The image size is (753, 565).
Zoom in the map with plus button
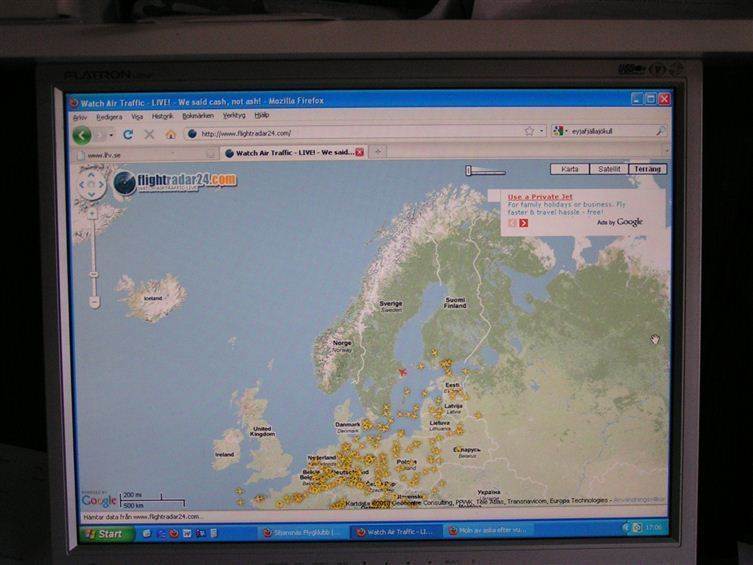[92, 213]
